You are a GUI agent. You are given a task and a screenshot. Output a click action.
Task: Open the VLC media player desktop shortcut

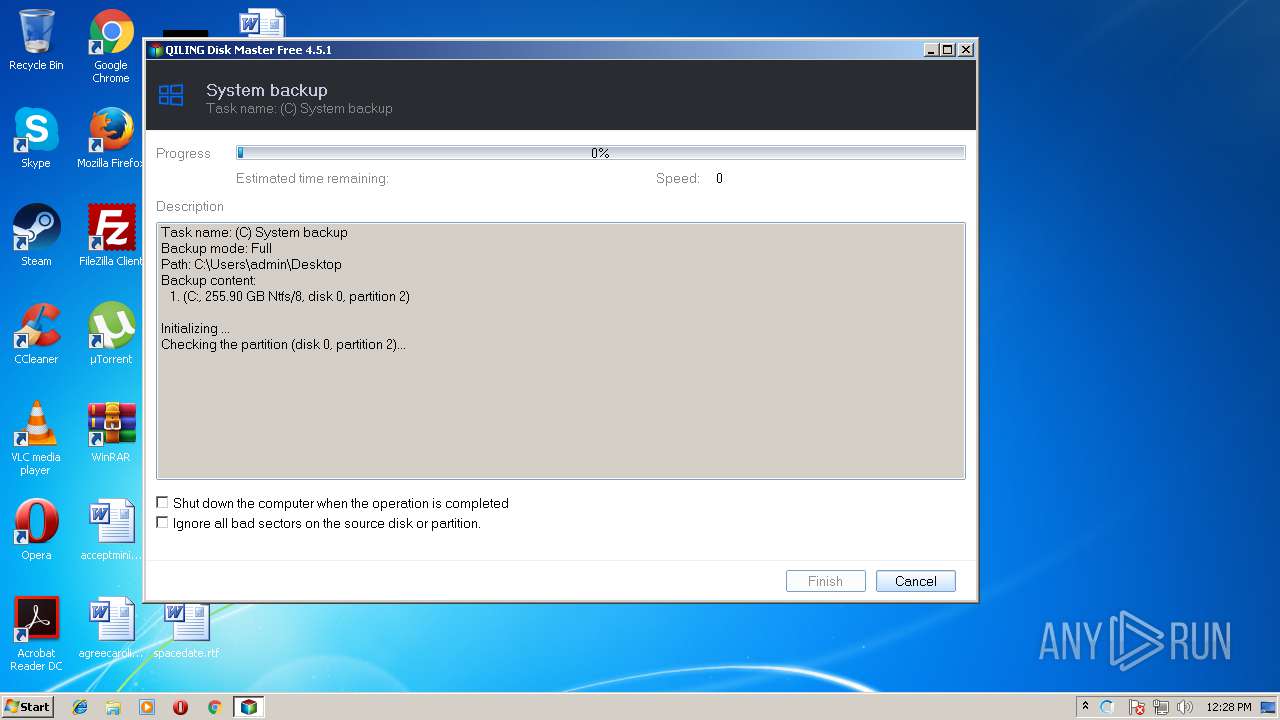36,439
